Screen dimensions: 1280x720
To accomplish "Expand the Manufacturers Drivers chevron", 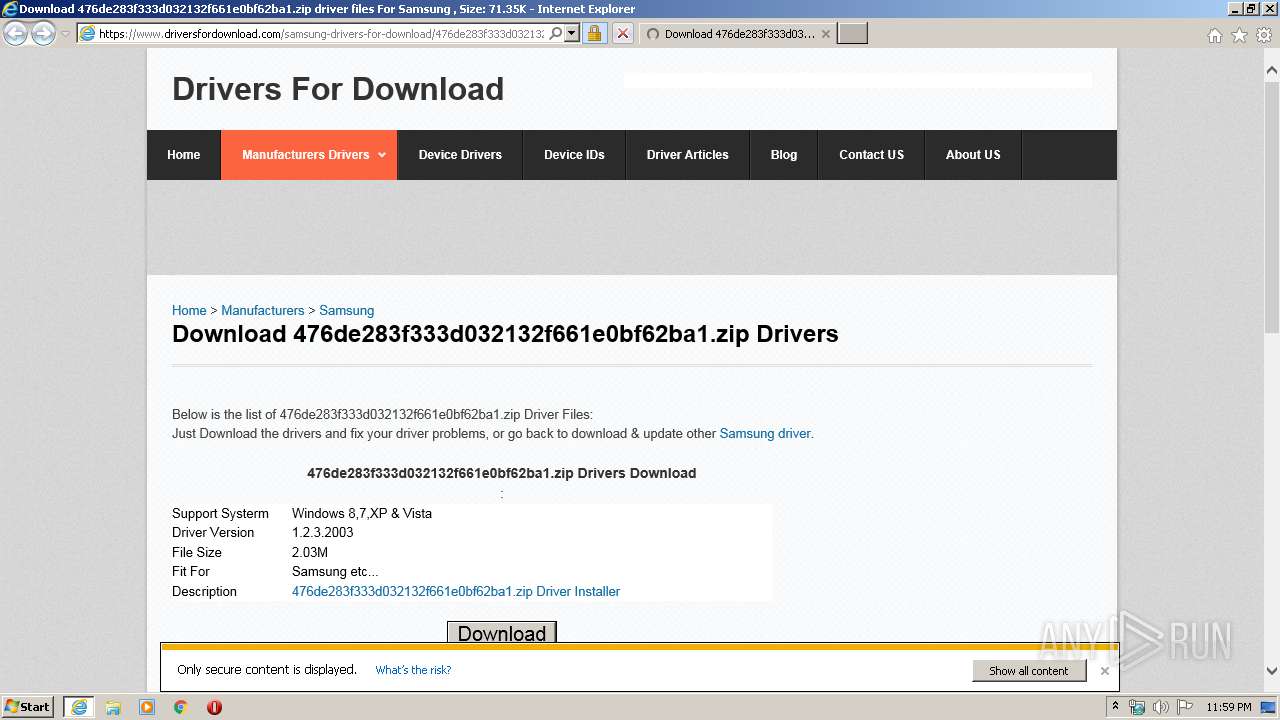I will tap(382, 155).
